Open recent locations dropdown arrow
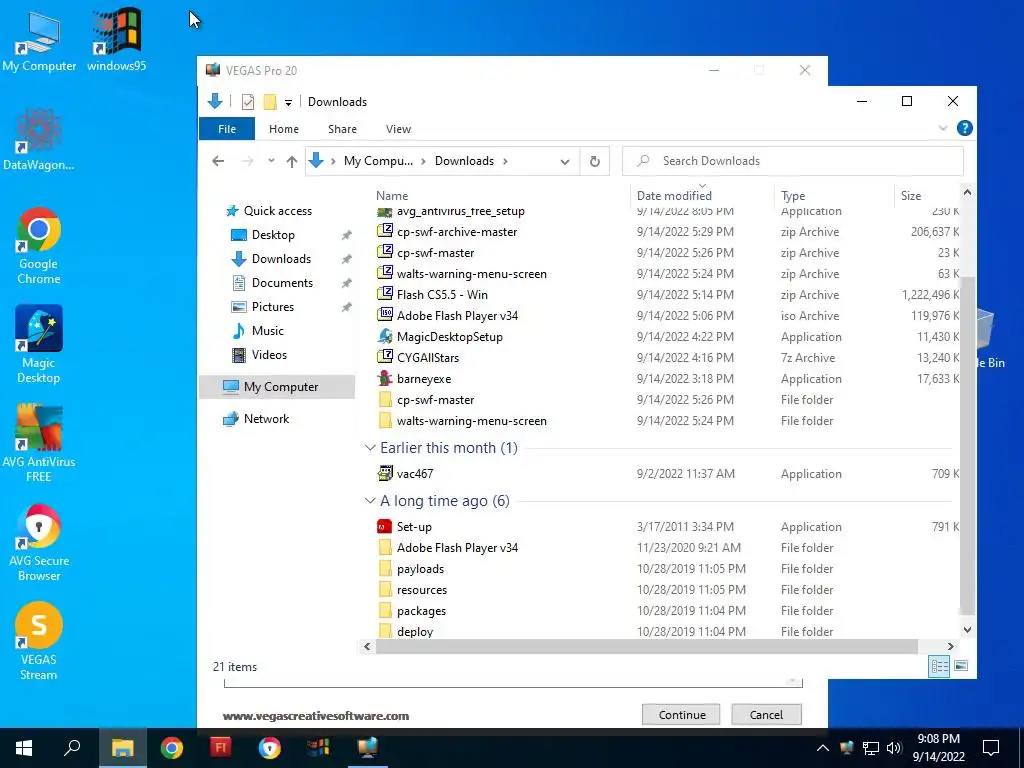Viewport: 1024px width, 768px height. pos(271,161)
